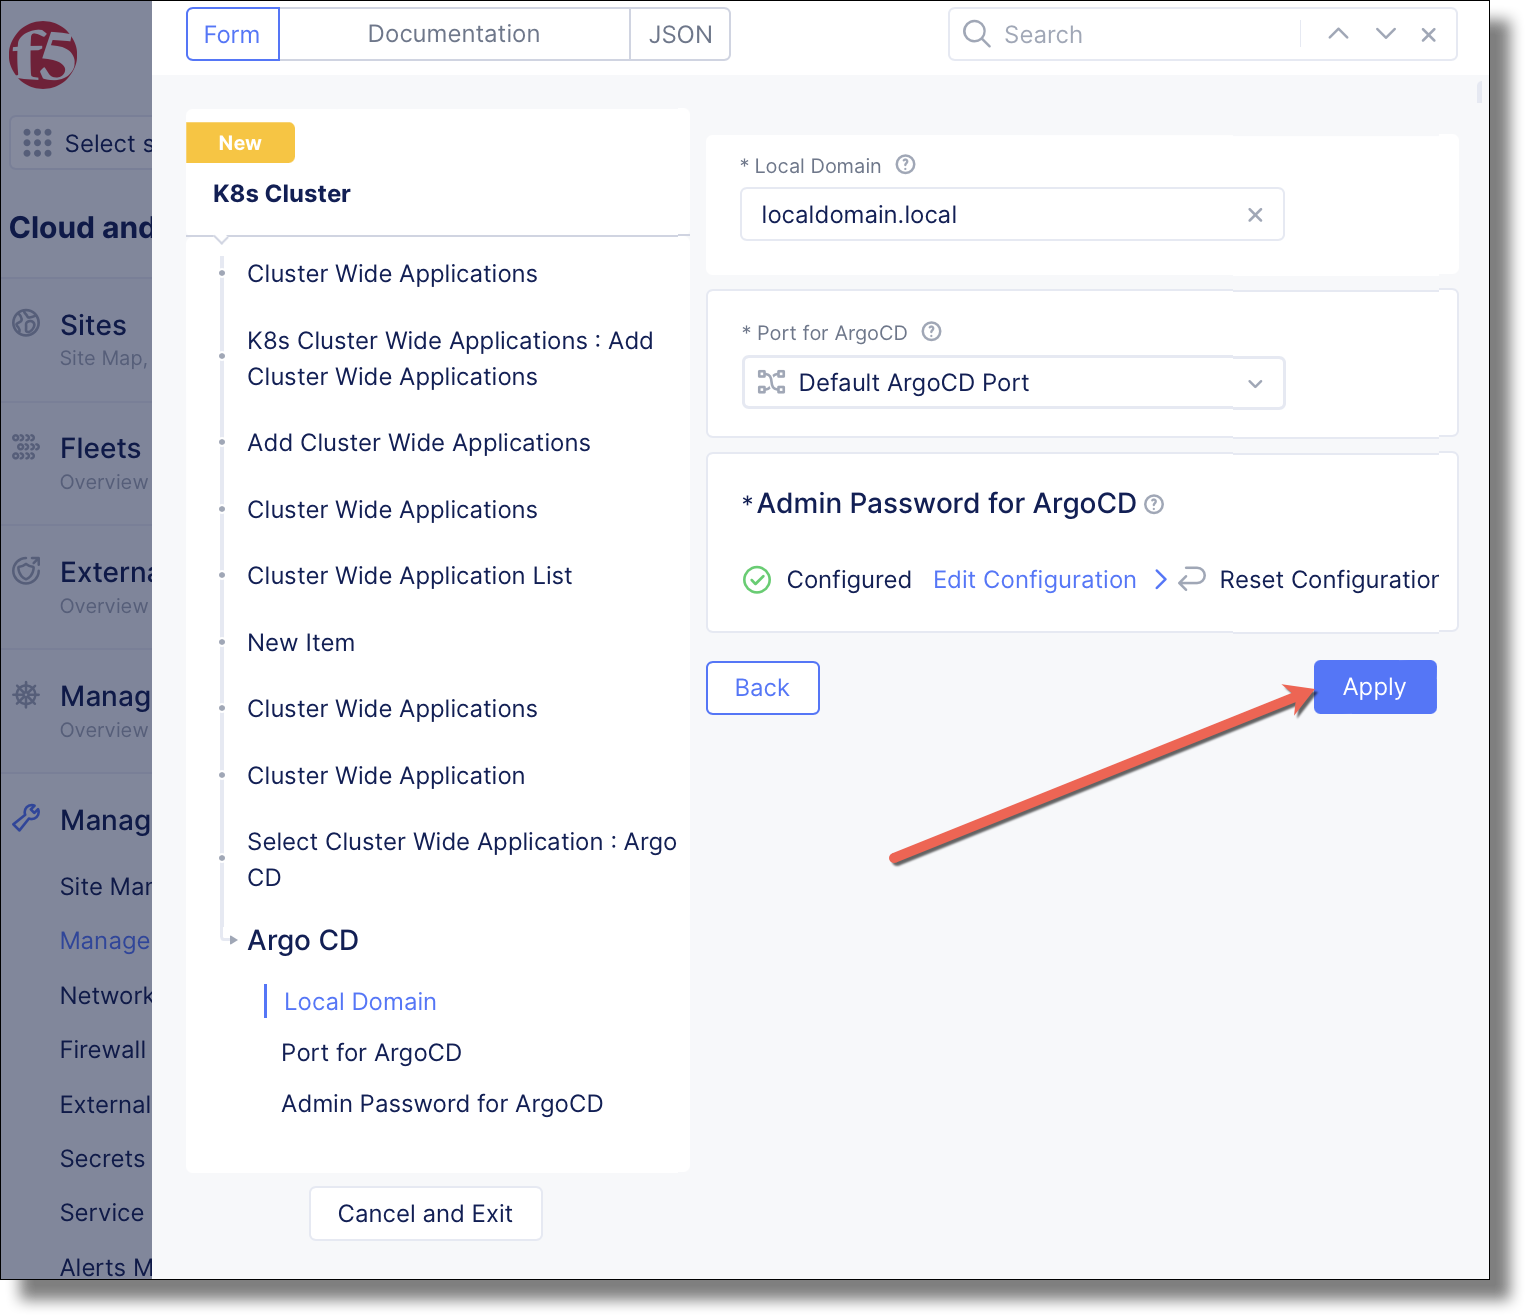Click the Fleets icon in sidebar
Screen dimensions: 1525x1315
pyautogui.click(x=26, y=447)
